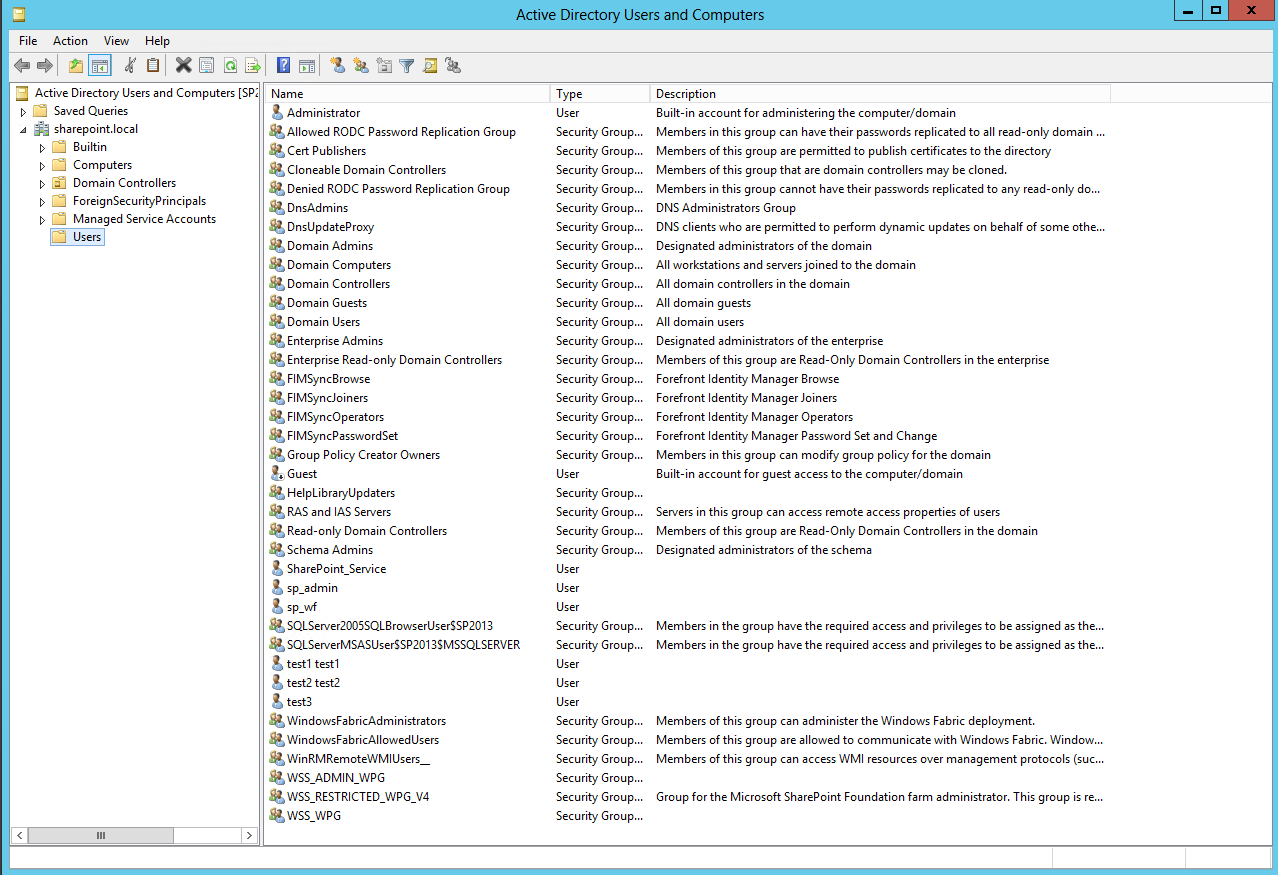Open the File menu
Screen dimensions: 1278x875
click(x=28, y=41)
